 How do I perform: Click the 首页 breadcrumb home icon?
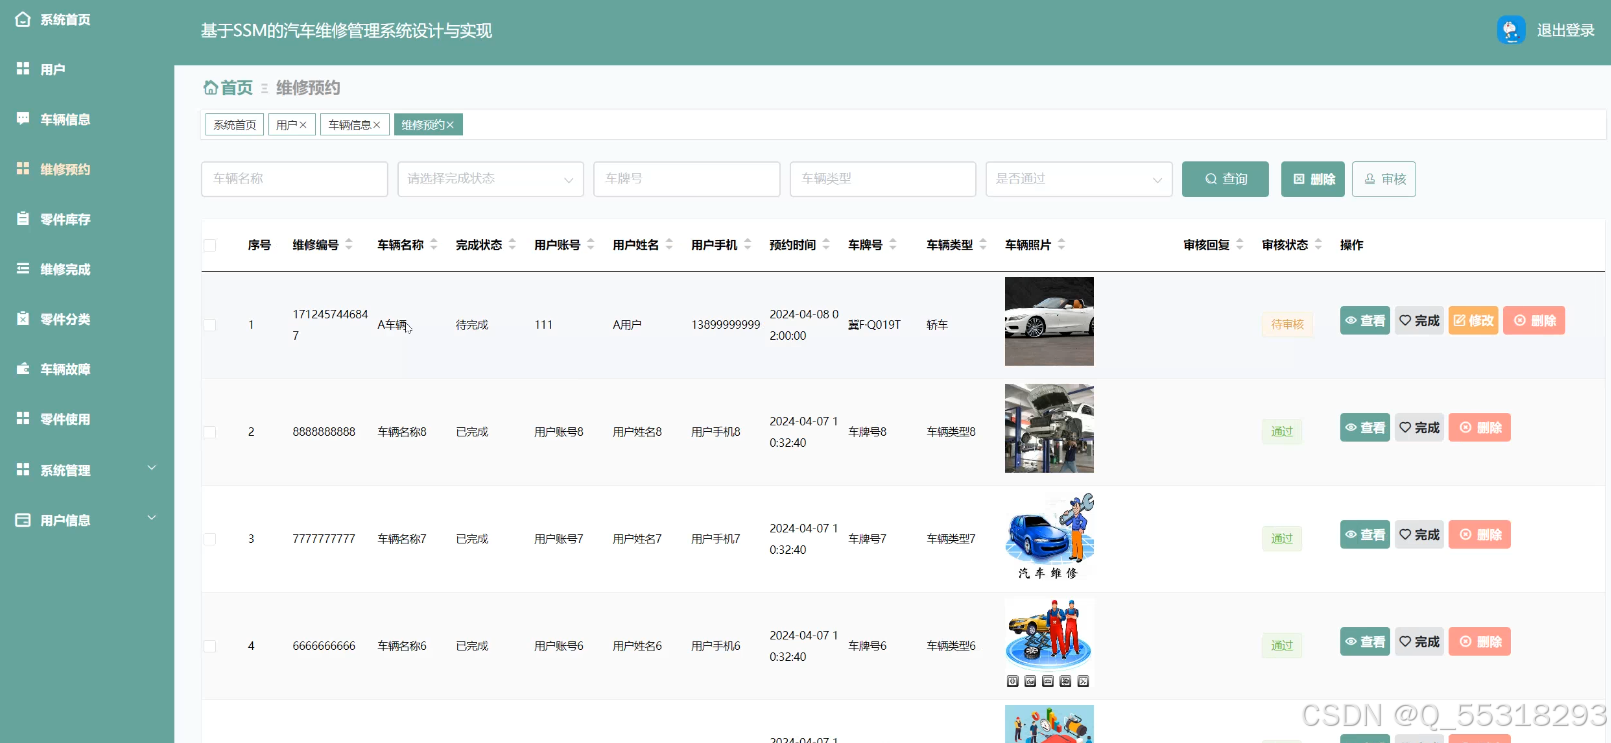click(210, 88)
